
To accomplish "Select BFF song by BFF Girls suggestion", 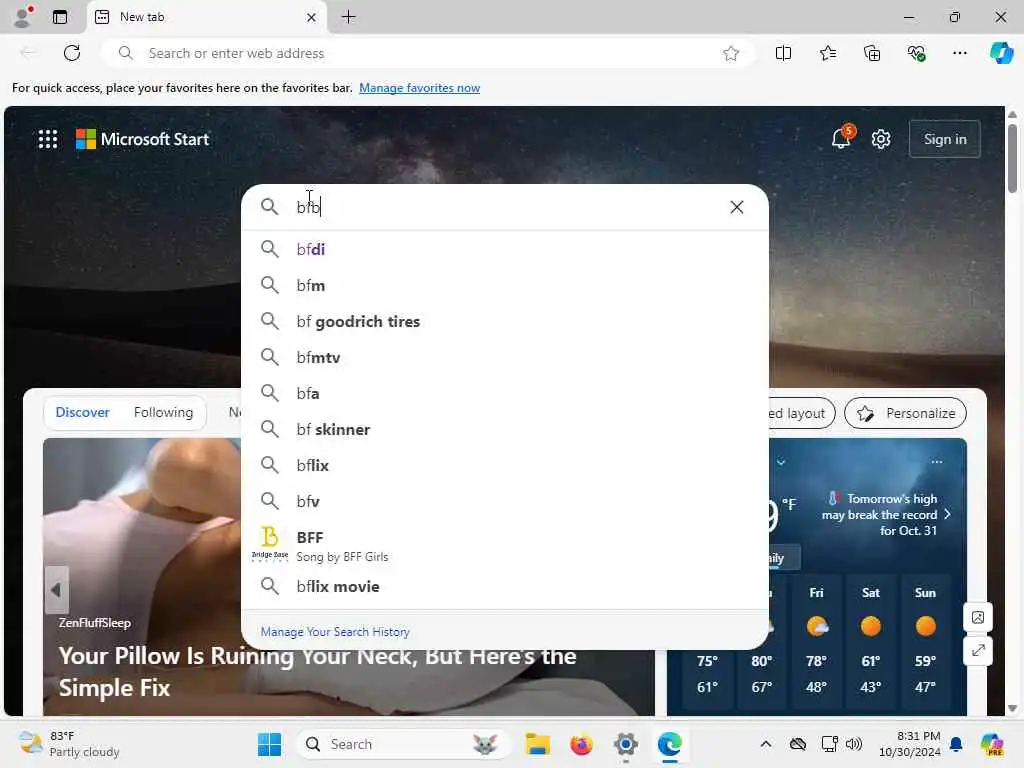I will (x=504, y=544).
